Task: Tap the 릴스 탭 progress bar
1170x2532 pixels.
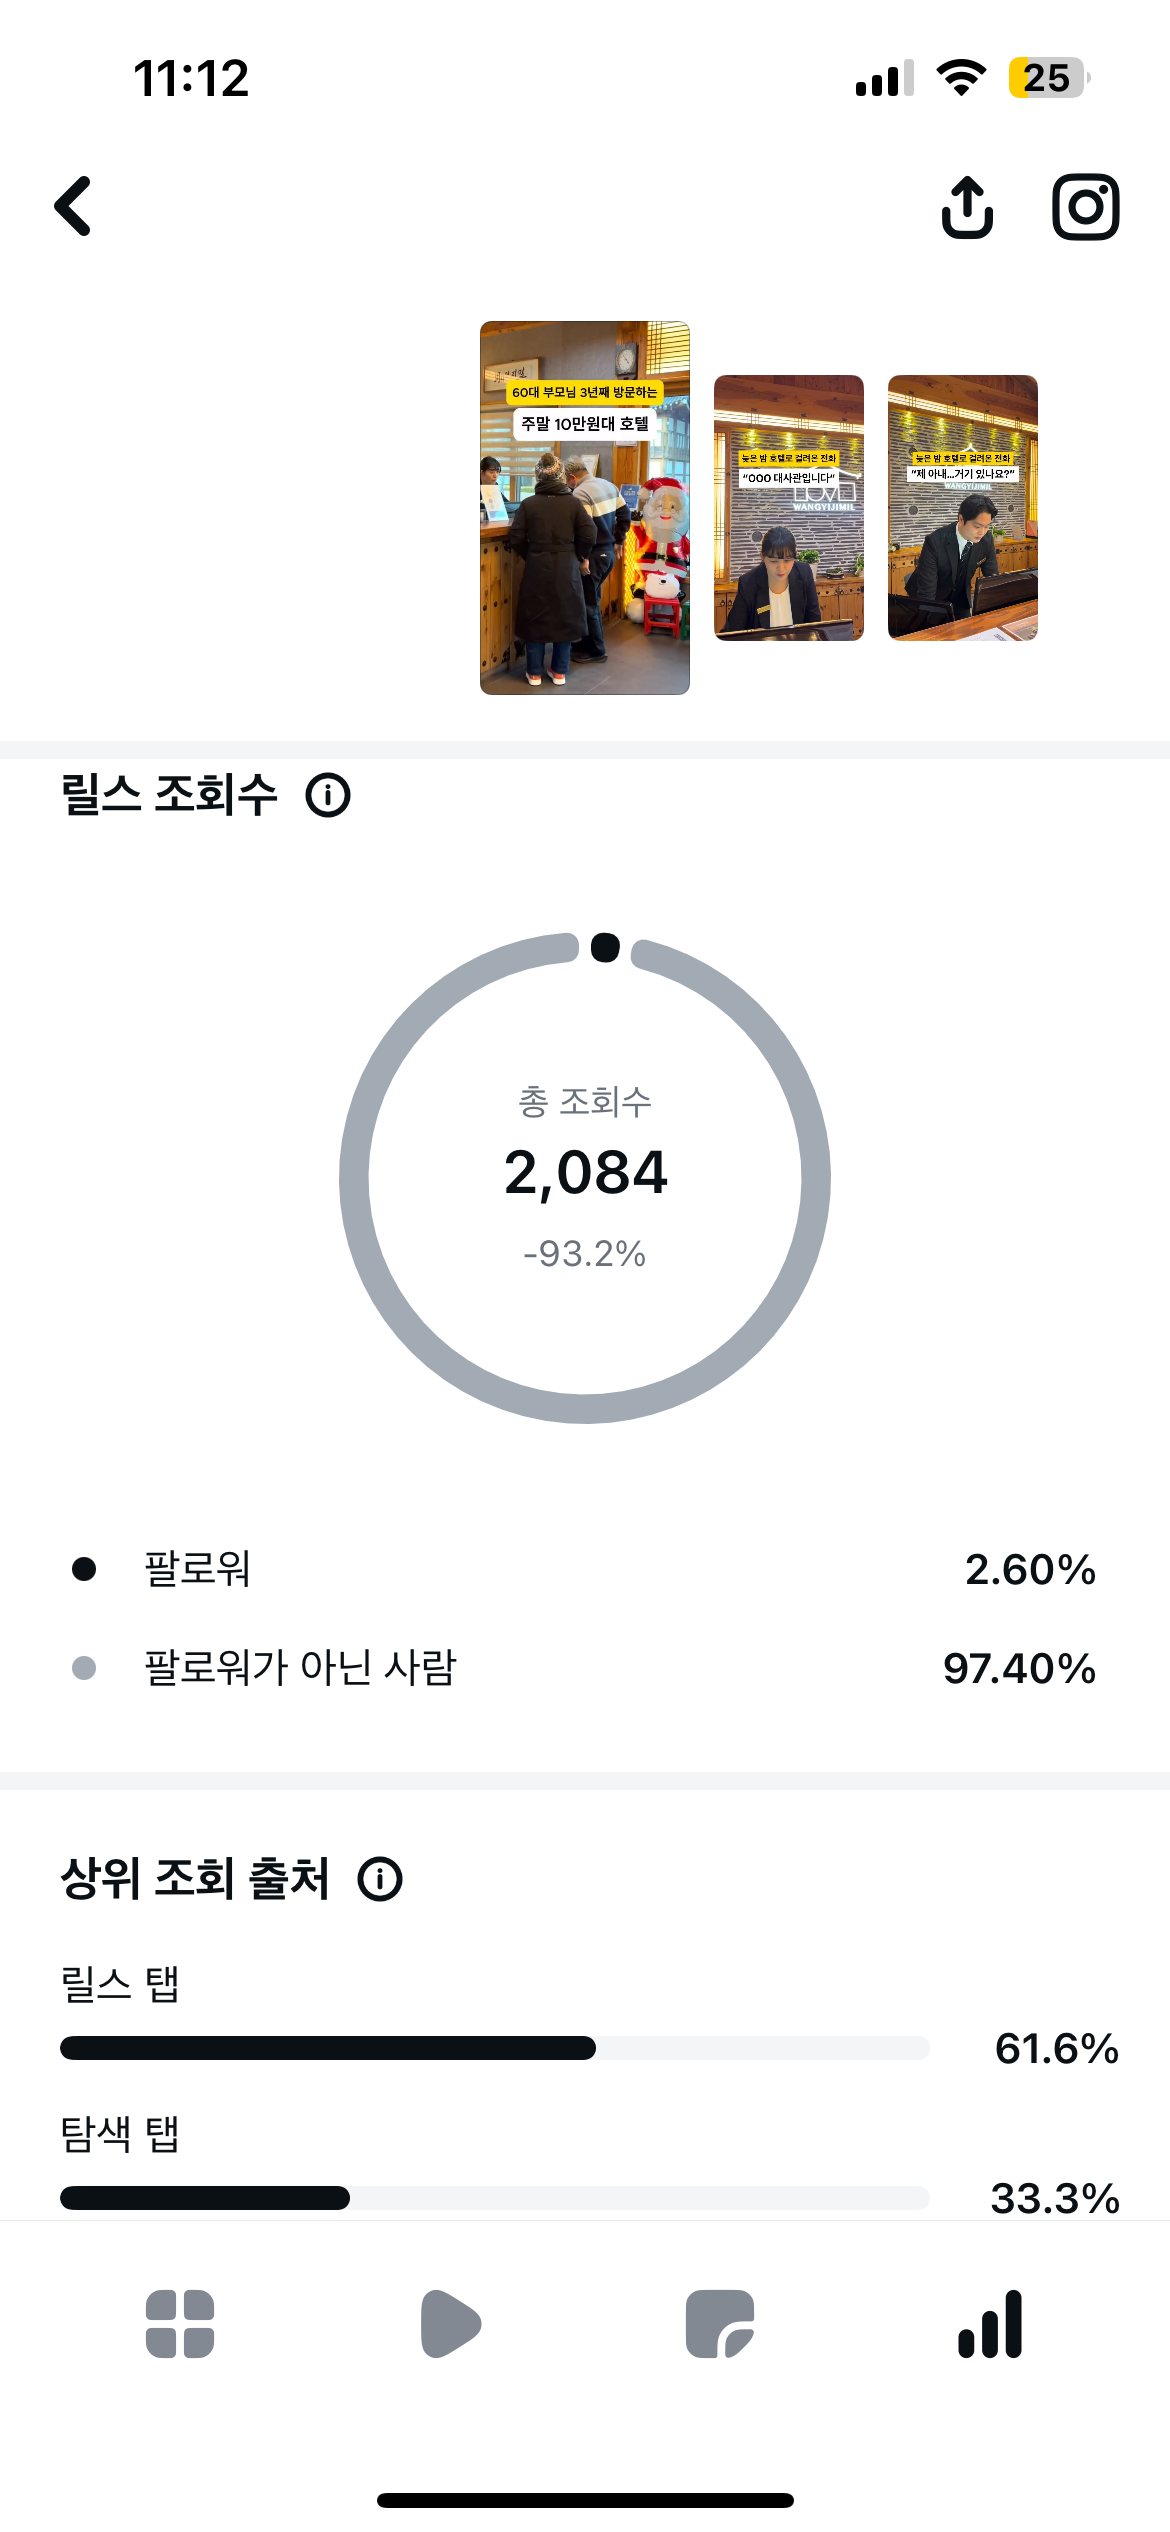Action: [495, 2048]
